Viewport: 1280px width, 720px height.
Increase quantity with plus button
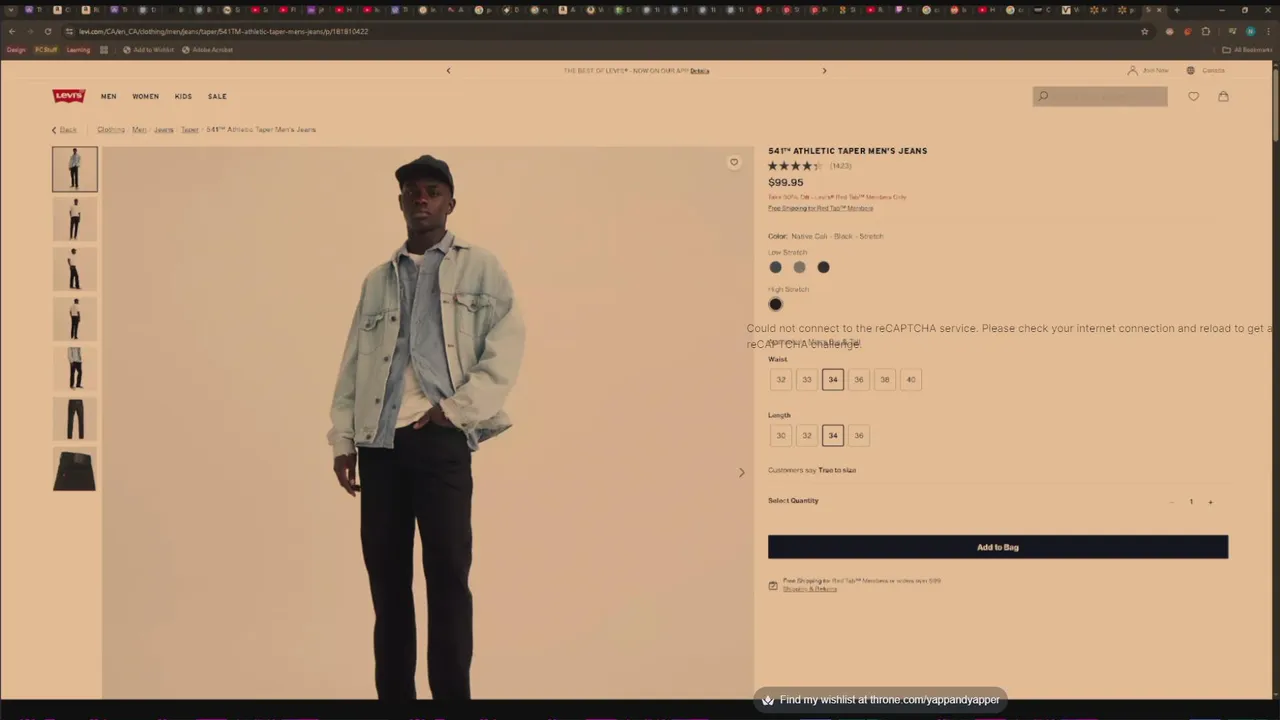[x=1210, y=502]
